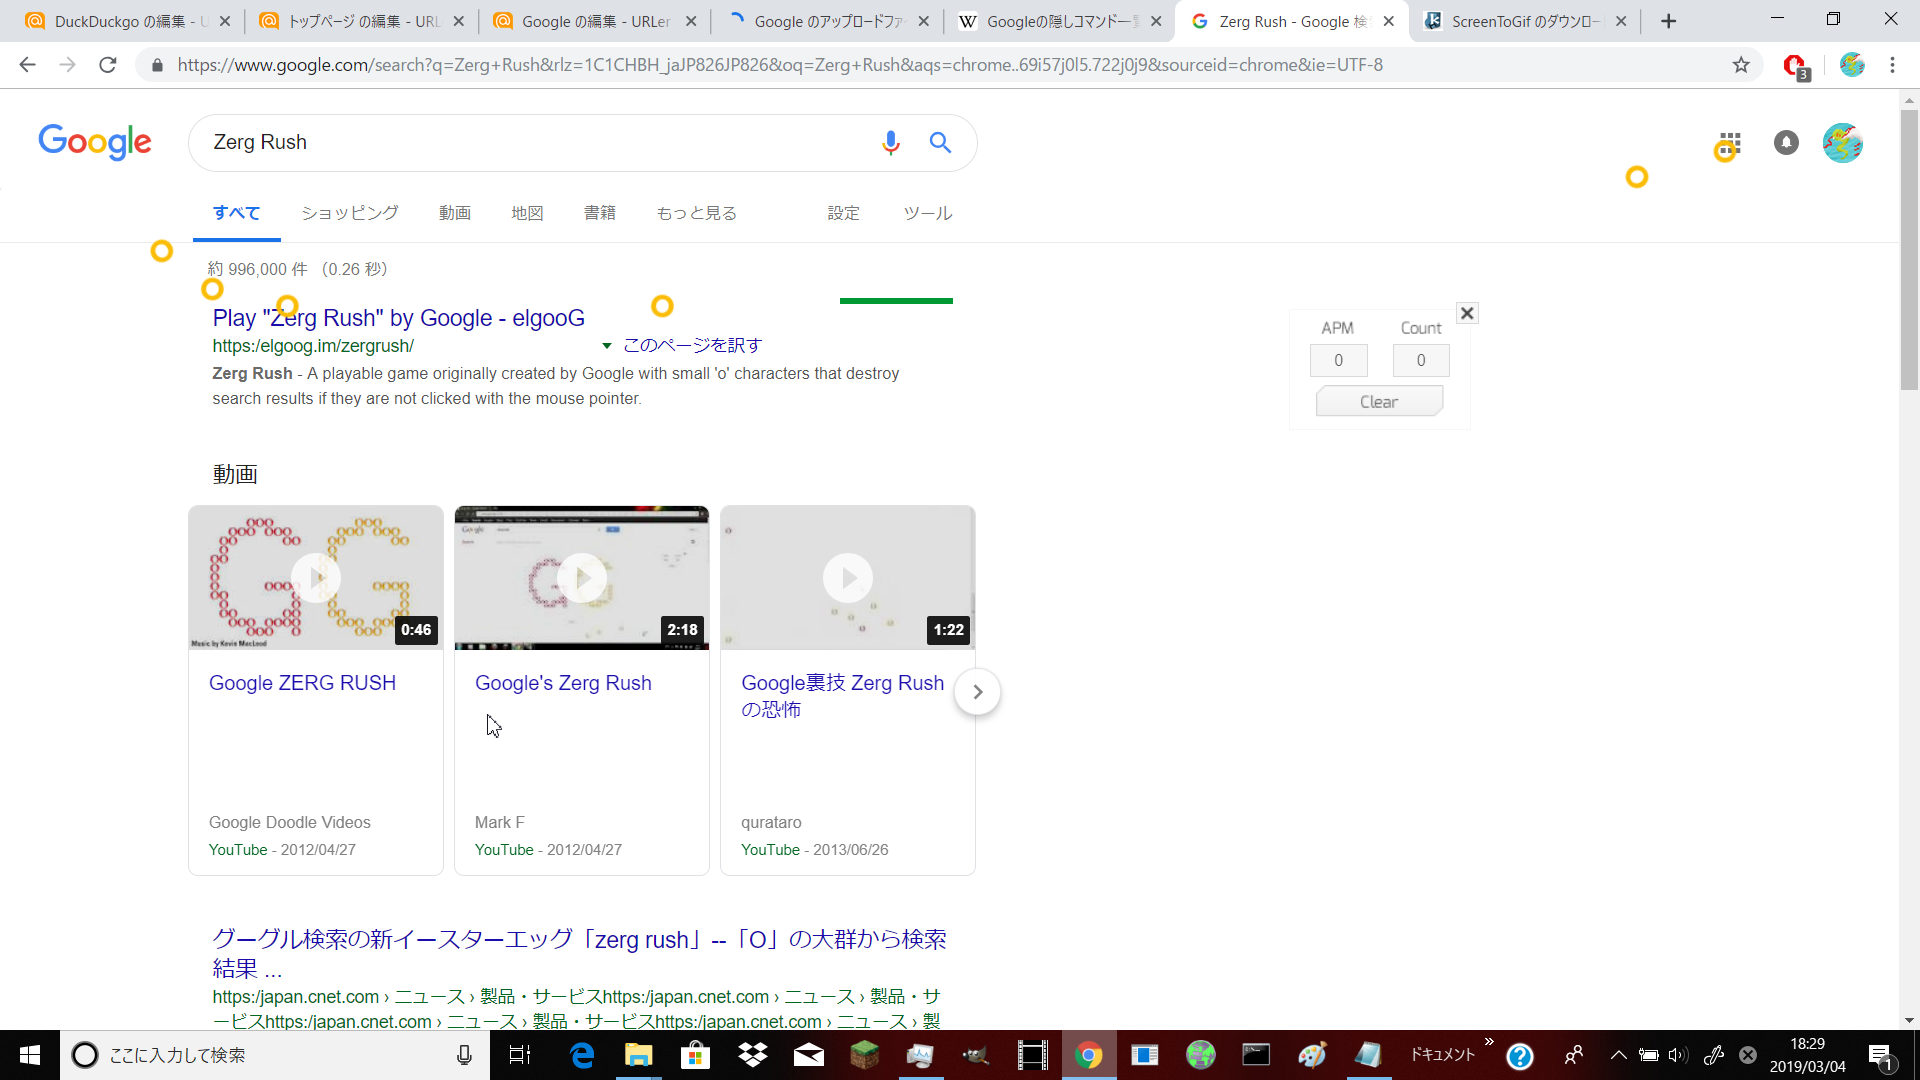Bookmark this page with the star icon
The image size is (1920, 1080).
[1741, 65]
